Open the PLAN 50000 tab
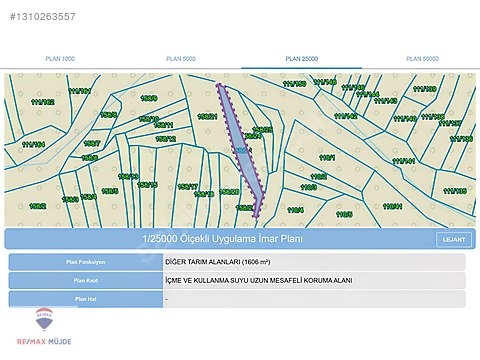 [422, 59]
